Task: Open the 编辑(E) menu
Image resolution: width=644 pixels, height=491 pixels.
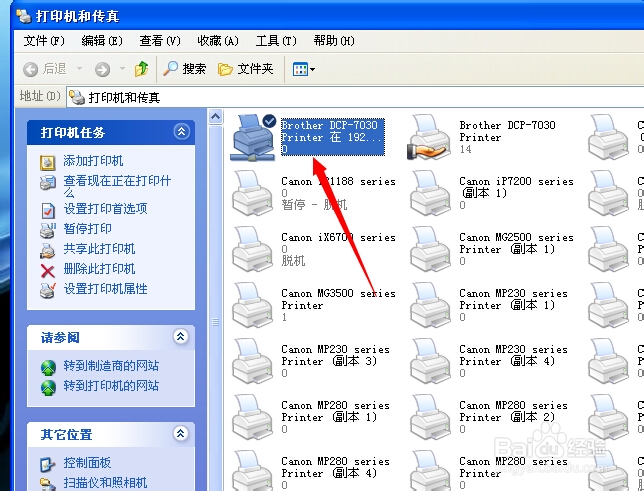Action: point(102,41)
